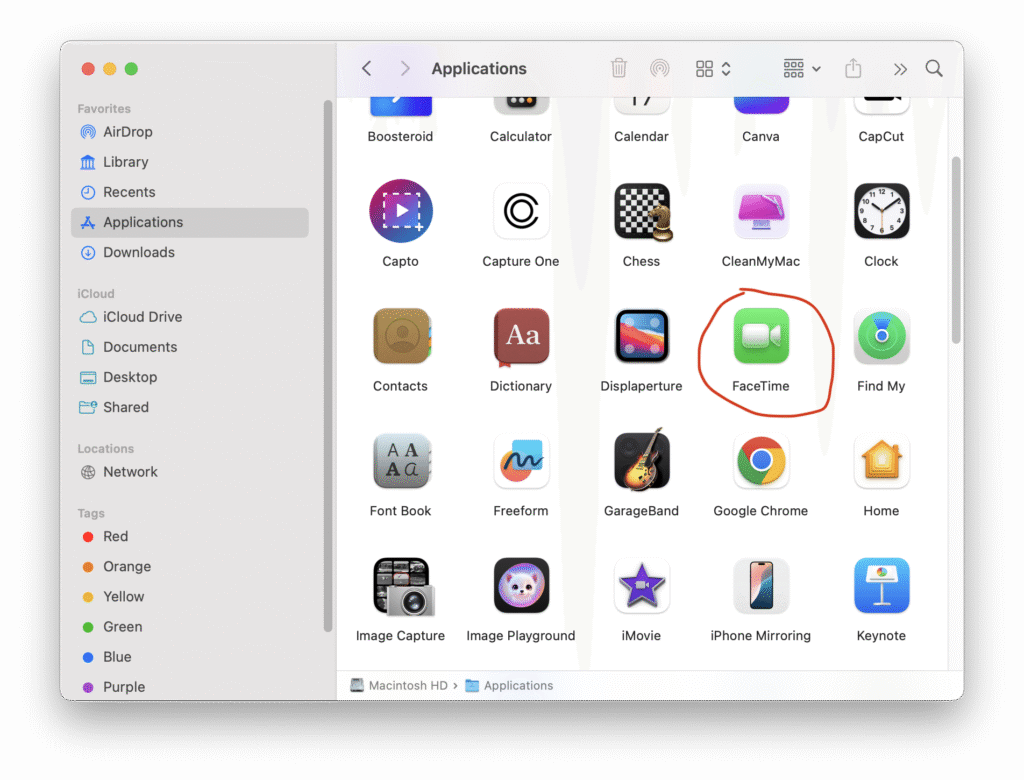
Task: Select the Blue tag
Action: pyautogui.click(x=189, y=657)
